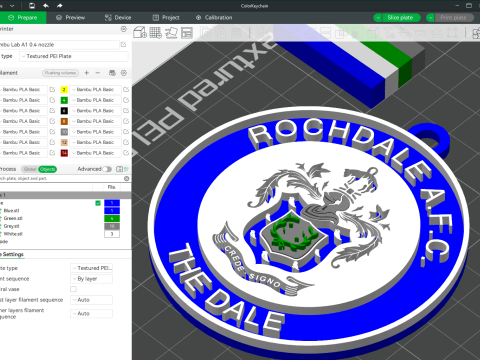480x360 pixels.
Task: Click the Add plate toolbar icon
Action: click(155, 33)
